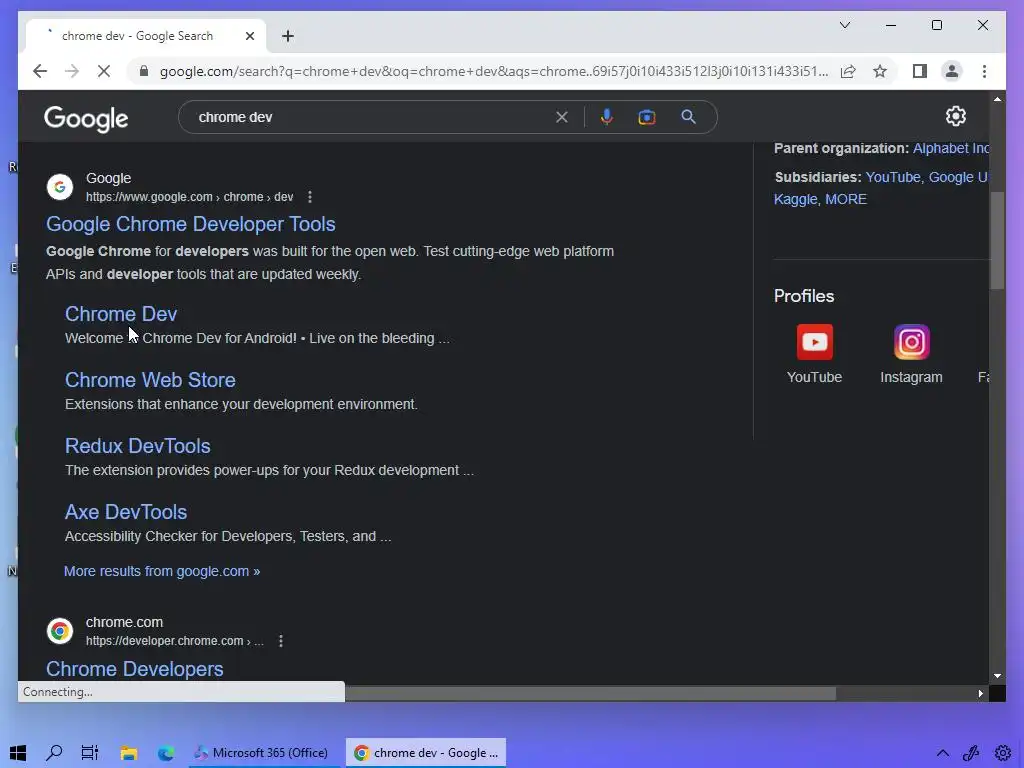This screenshot has height=768, width=1024.
Task: Bookmark this tab with the star
Action: [x=880, y=71]
